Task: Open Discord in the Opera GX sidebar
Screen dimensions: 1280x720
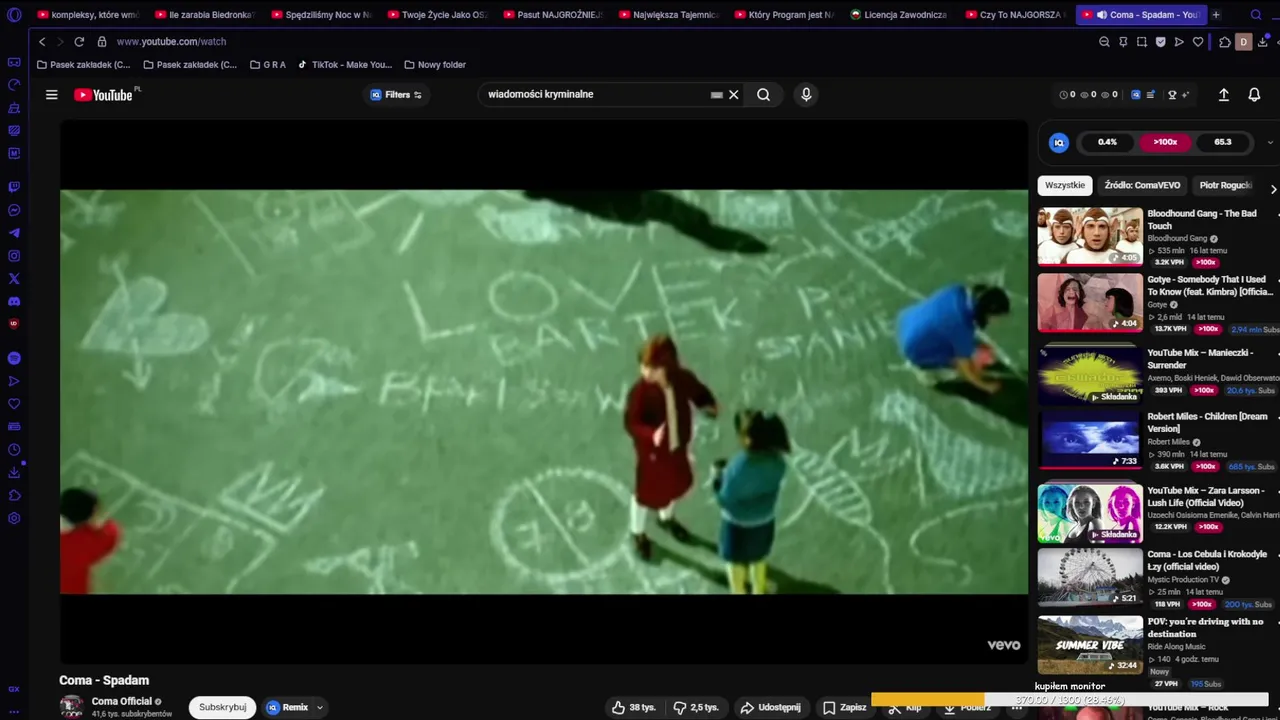Action: [14, 301]
